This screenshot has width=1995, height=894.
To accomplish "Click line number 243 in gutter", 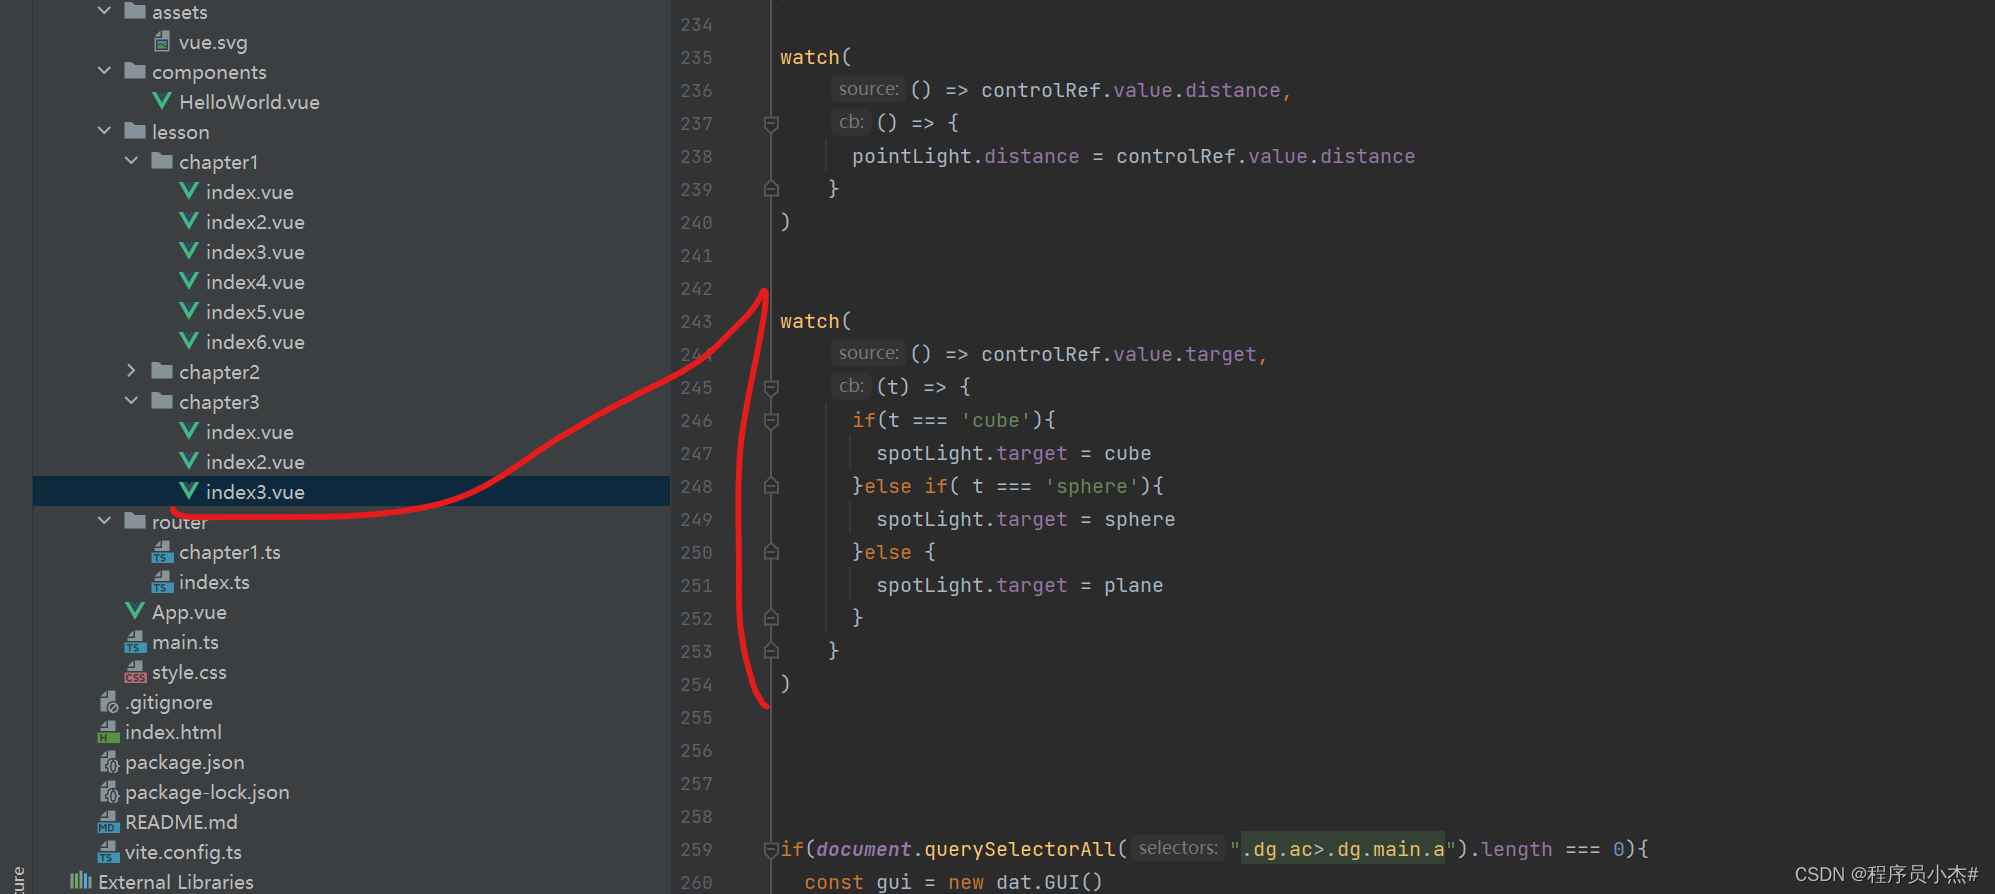I will (696, 321).
